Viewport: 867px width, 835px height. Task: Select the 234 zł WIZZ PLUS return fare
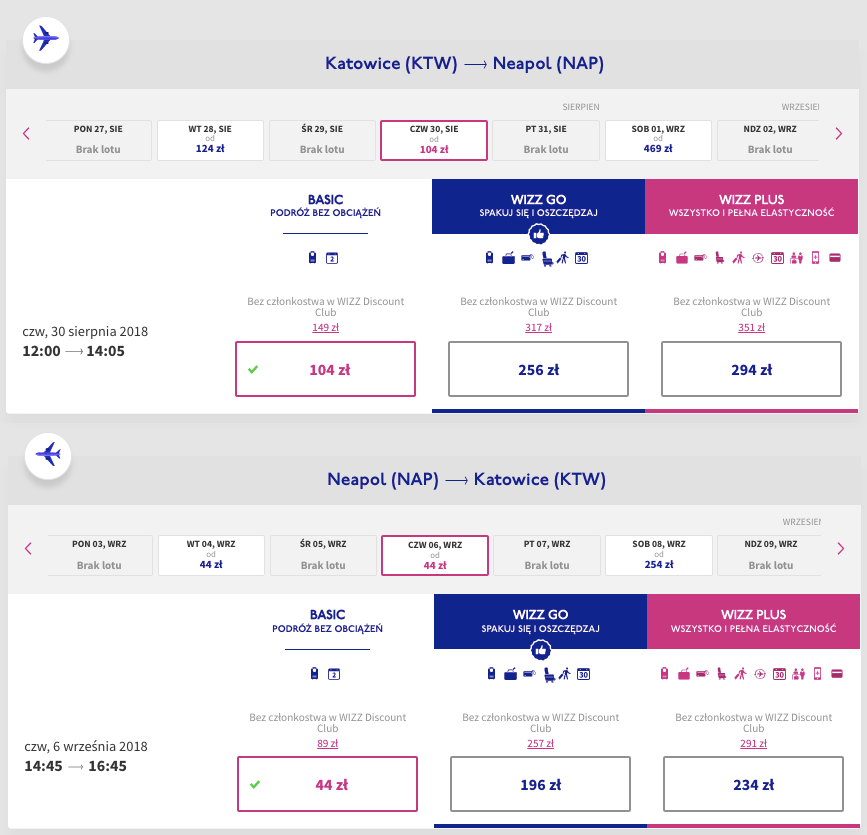click(753, 784)
